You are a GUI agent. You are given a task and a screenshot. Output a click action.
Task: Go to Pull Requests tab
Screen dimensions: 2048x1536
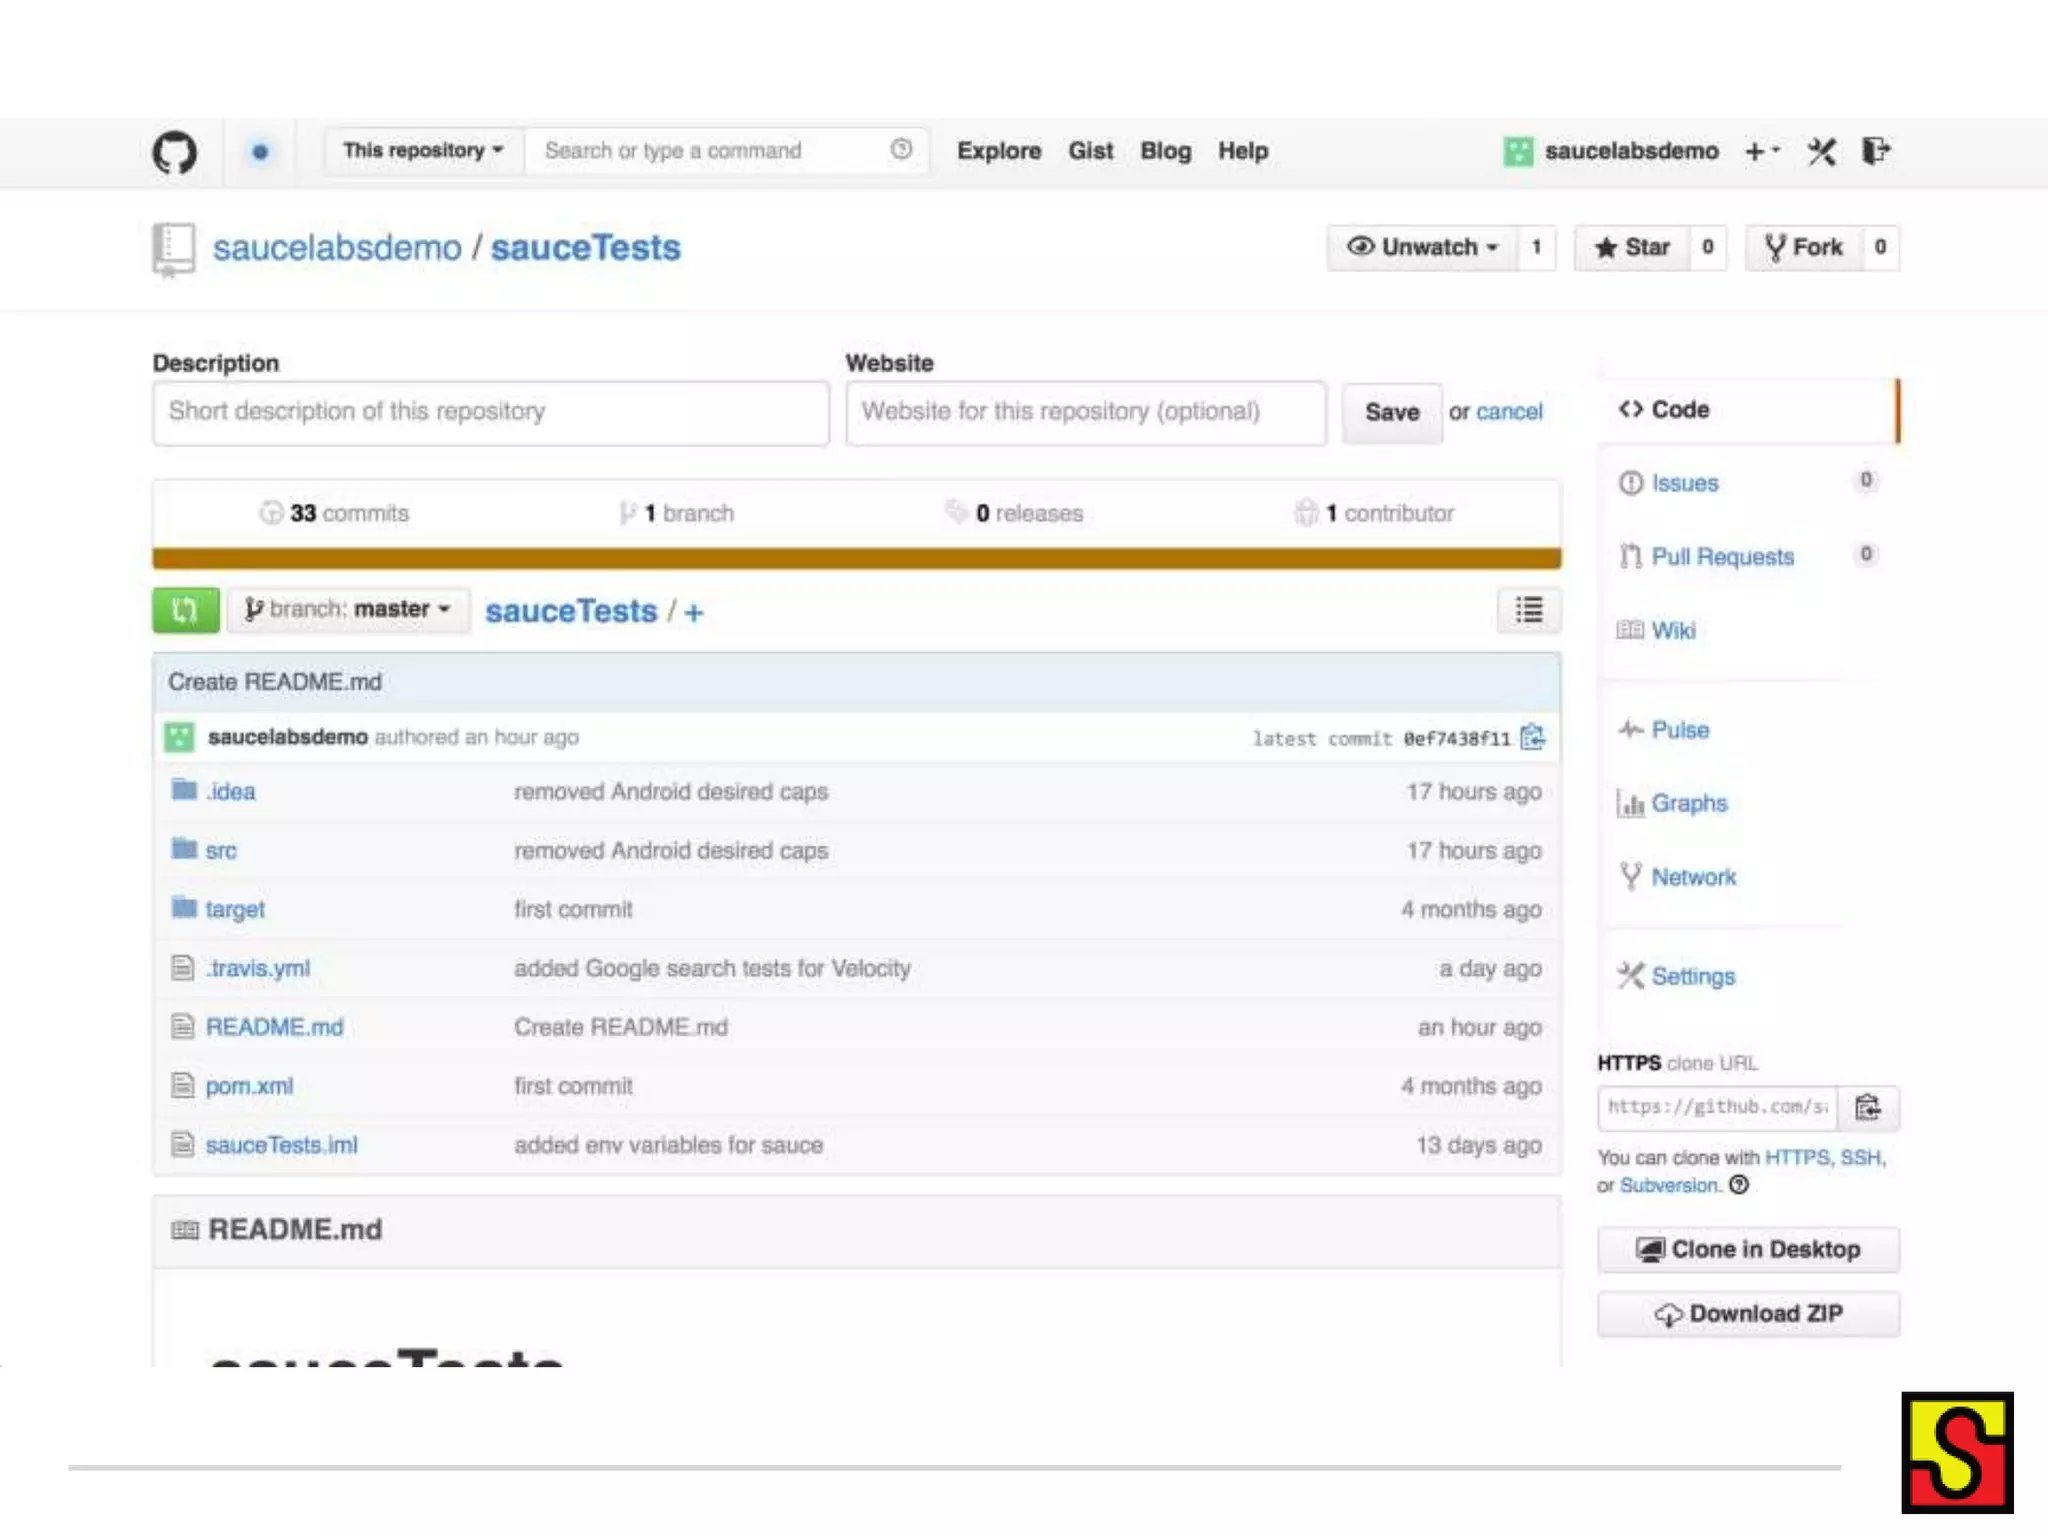pos(1722,557)
